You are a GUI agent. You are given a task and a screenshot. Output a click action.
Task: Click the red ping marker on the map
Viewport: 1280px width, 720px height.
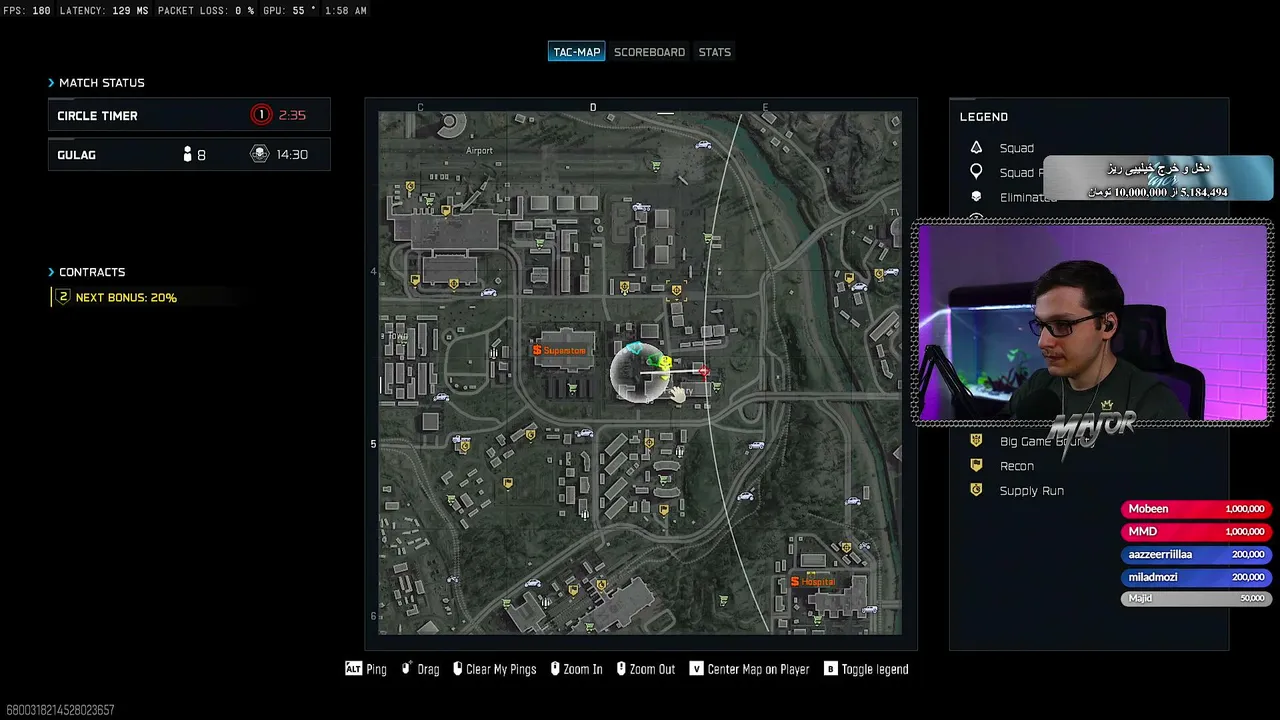click(704, 372)
